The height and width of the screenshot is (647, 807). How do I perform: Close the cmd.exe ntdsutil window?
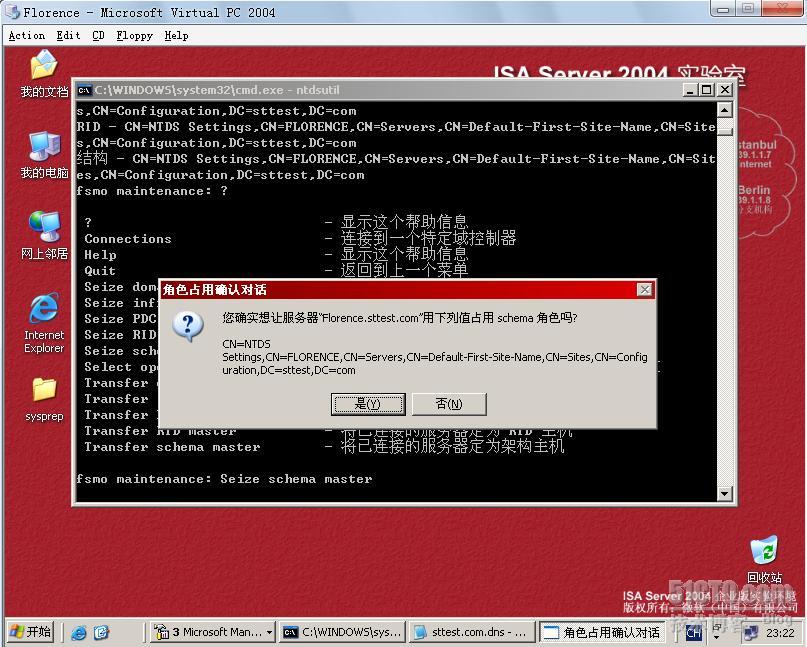click(x=725, y=90)
